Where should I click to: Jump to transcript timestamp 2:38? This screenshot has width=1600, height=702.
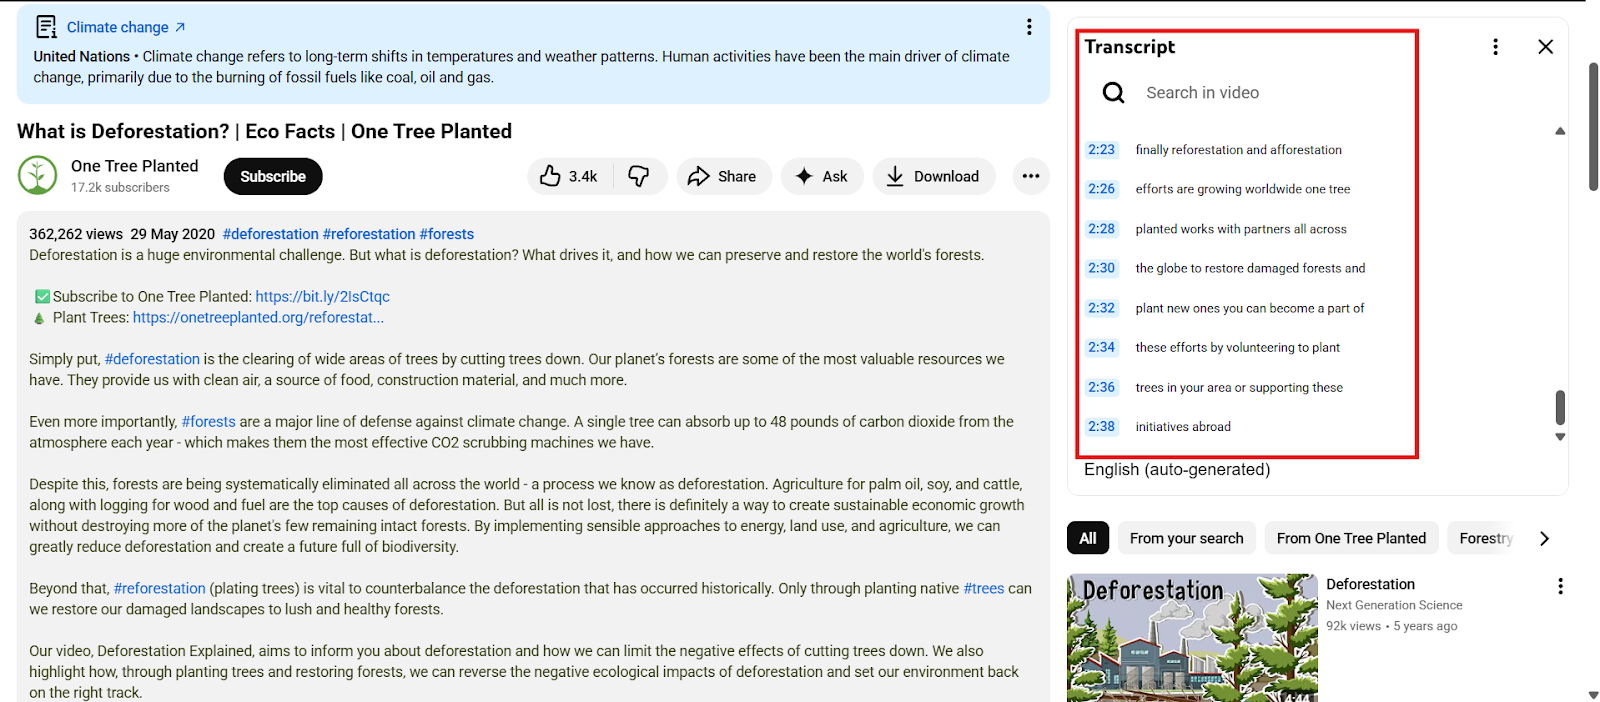click(1101, 426)
